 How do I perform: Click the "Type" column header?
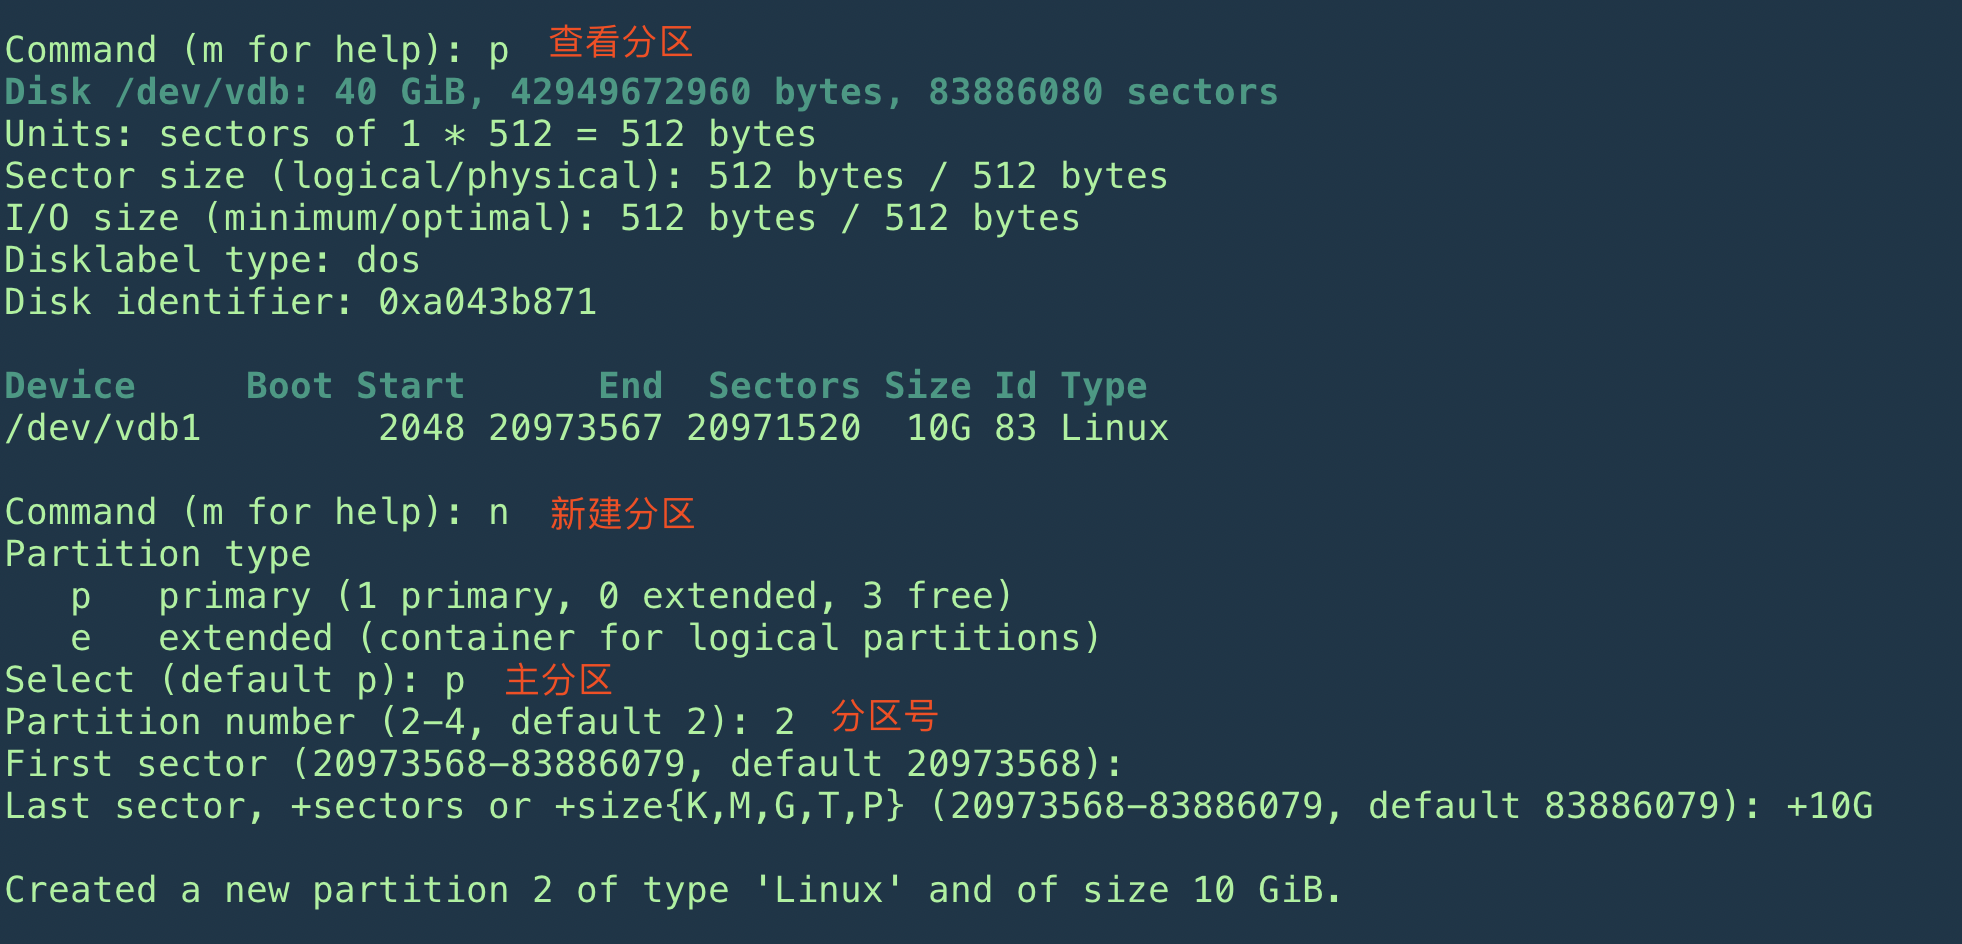pyautogui.click(x=1104, y=386)
